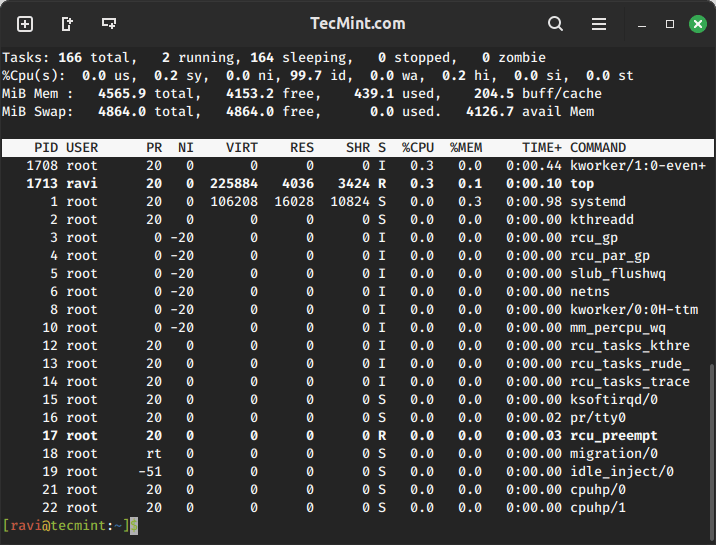The image size is (716, 545).
Task: Click the 99.7 id CPU value
Action: coord(306,76)
